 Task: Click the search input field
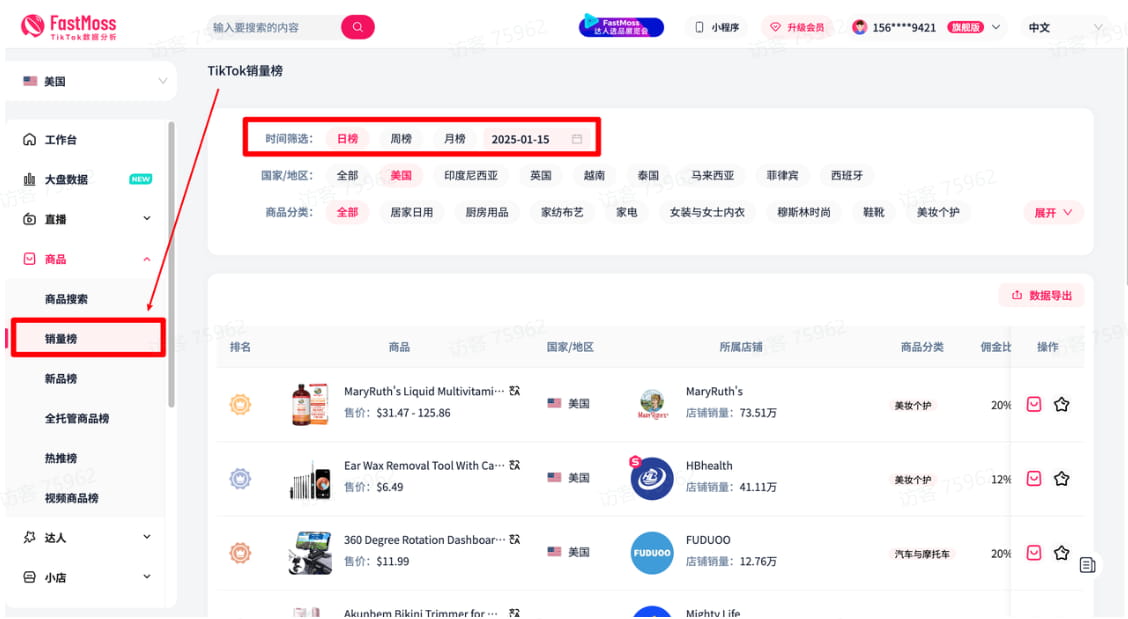(270, 27)
